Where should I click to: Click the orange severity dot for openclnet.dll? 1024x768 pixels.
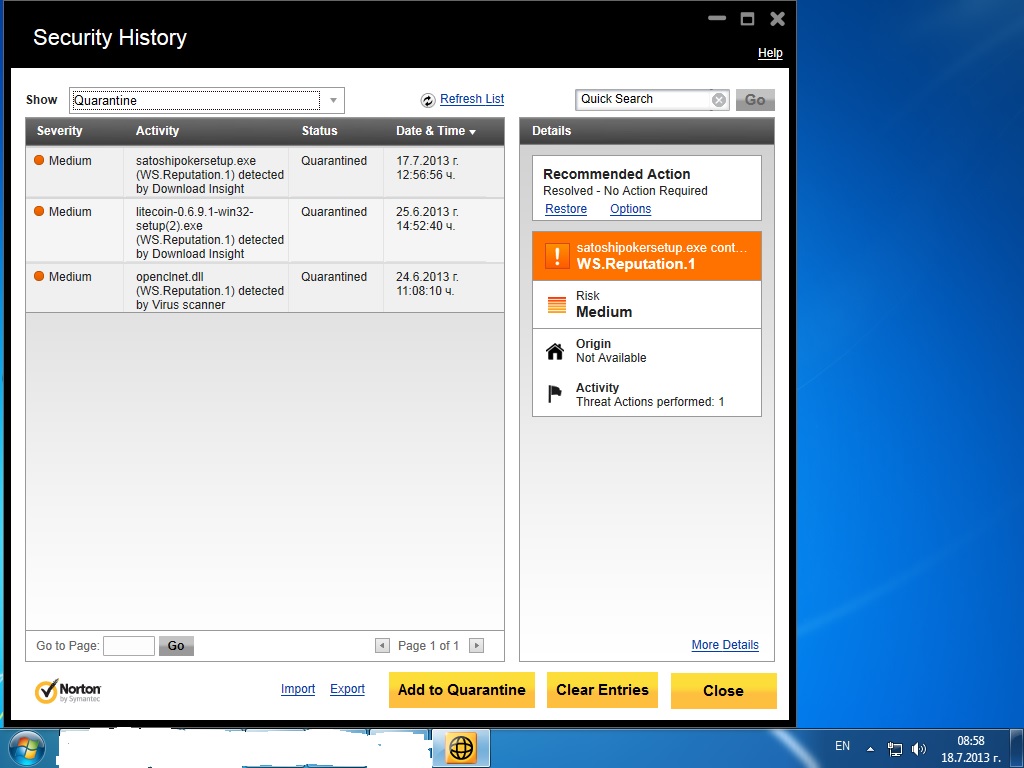39,276
